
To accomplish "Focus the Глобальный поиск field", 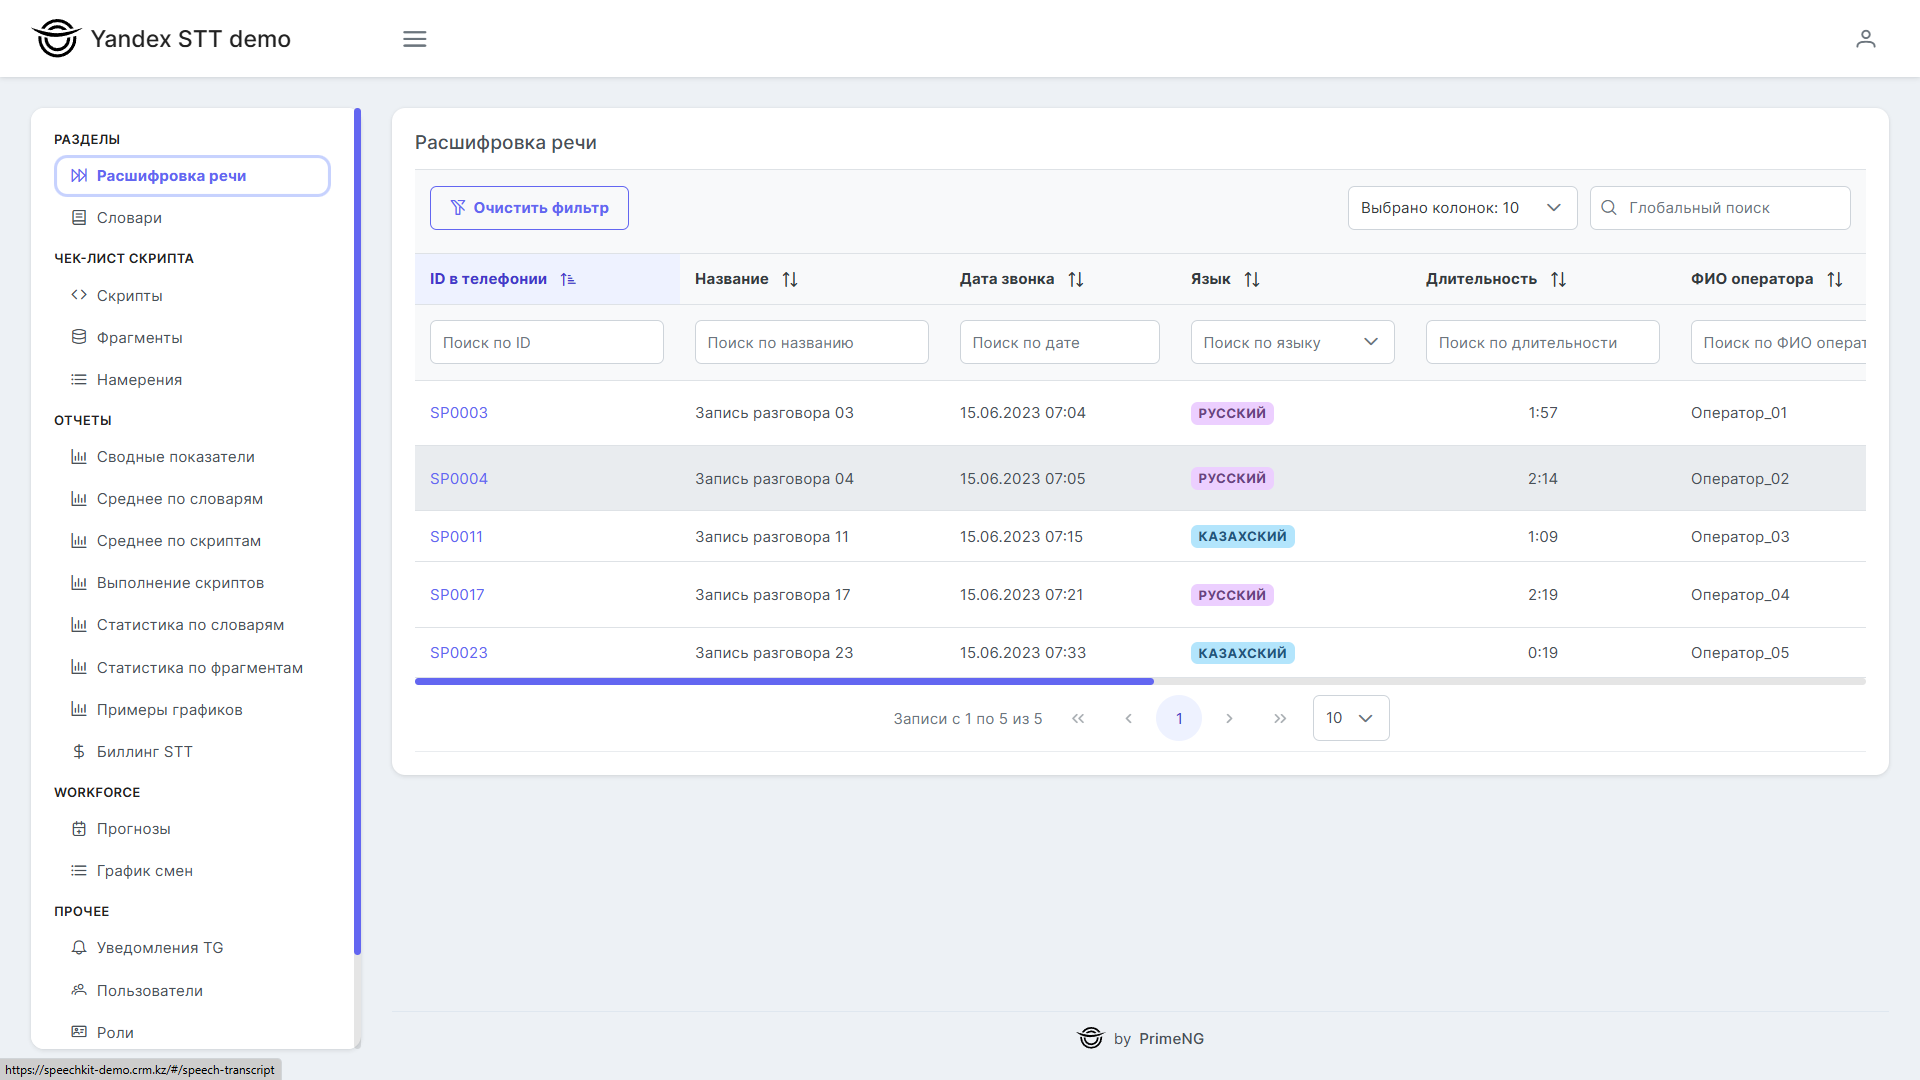I will point(1720,208).
